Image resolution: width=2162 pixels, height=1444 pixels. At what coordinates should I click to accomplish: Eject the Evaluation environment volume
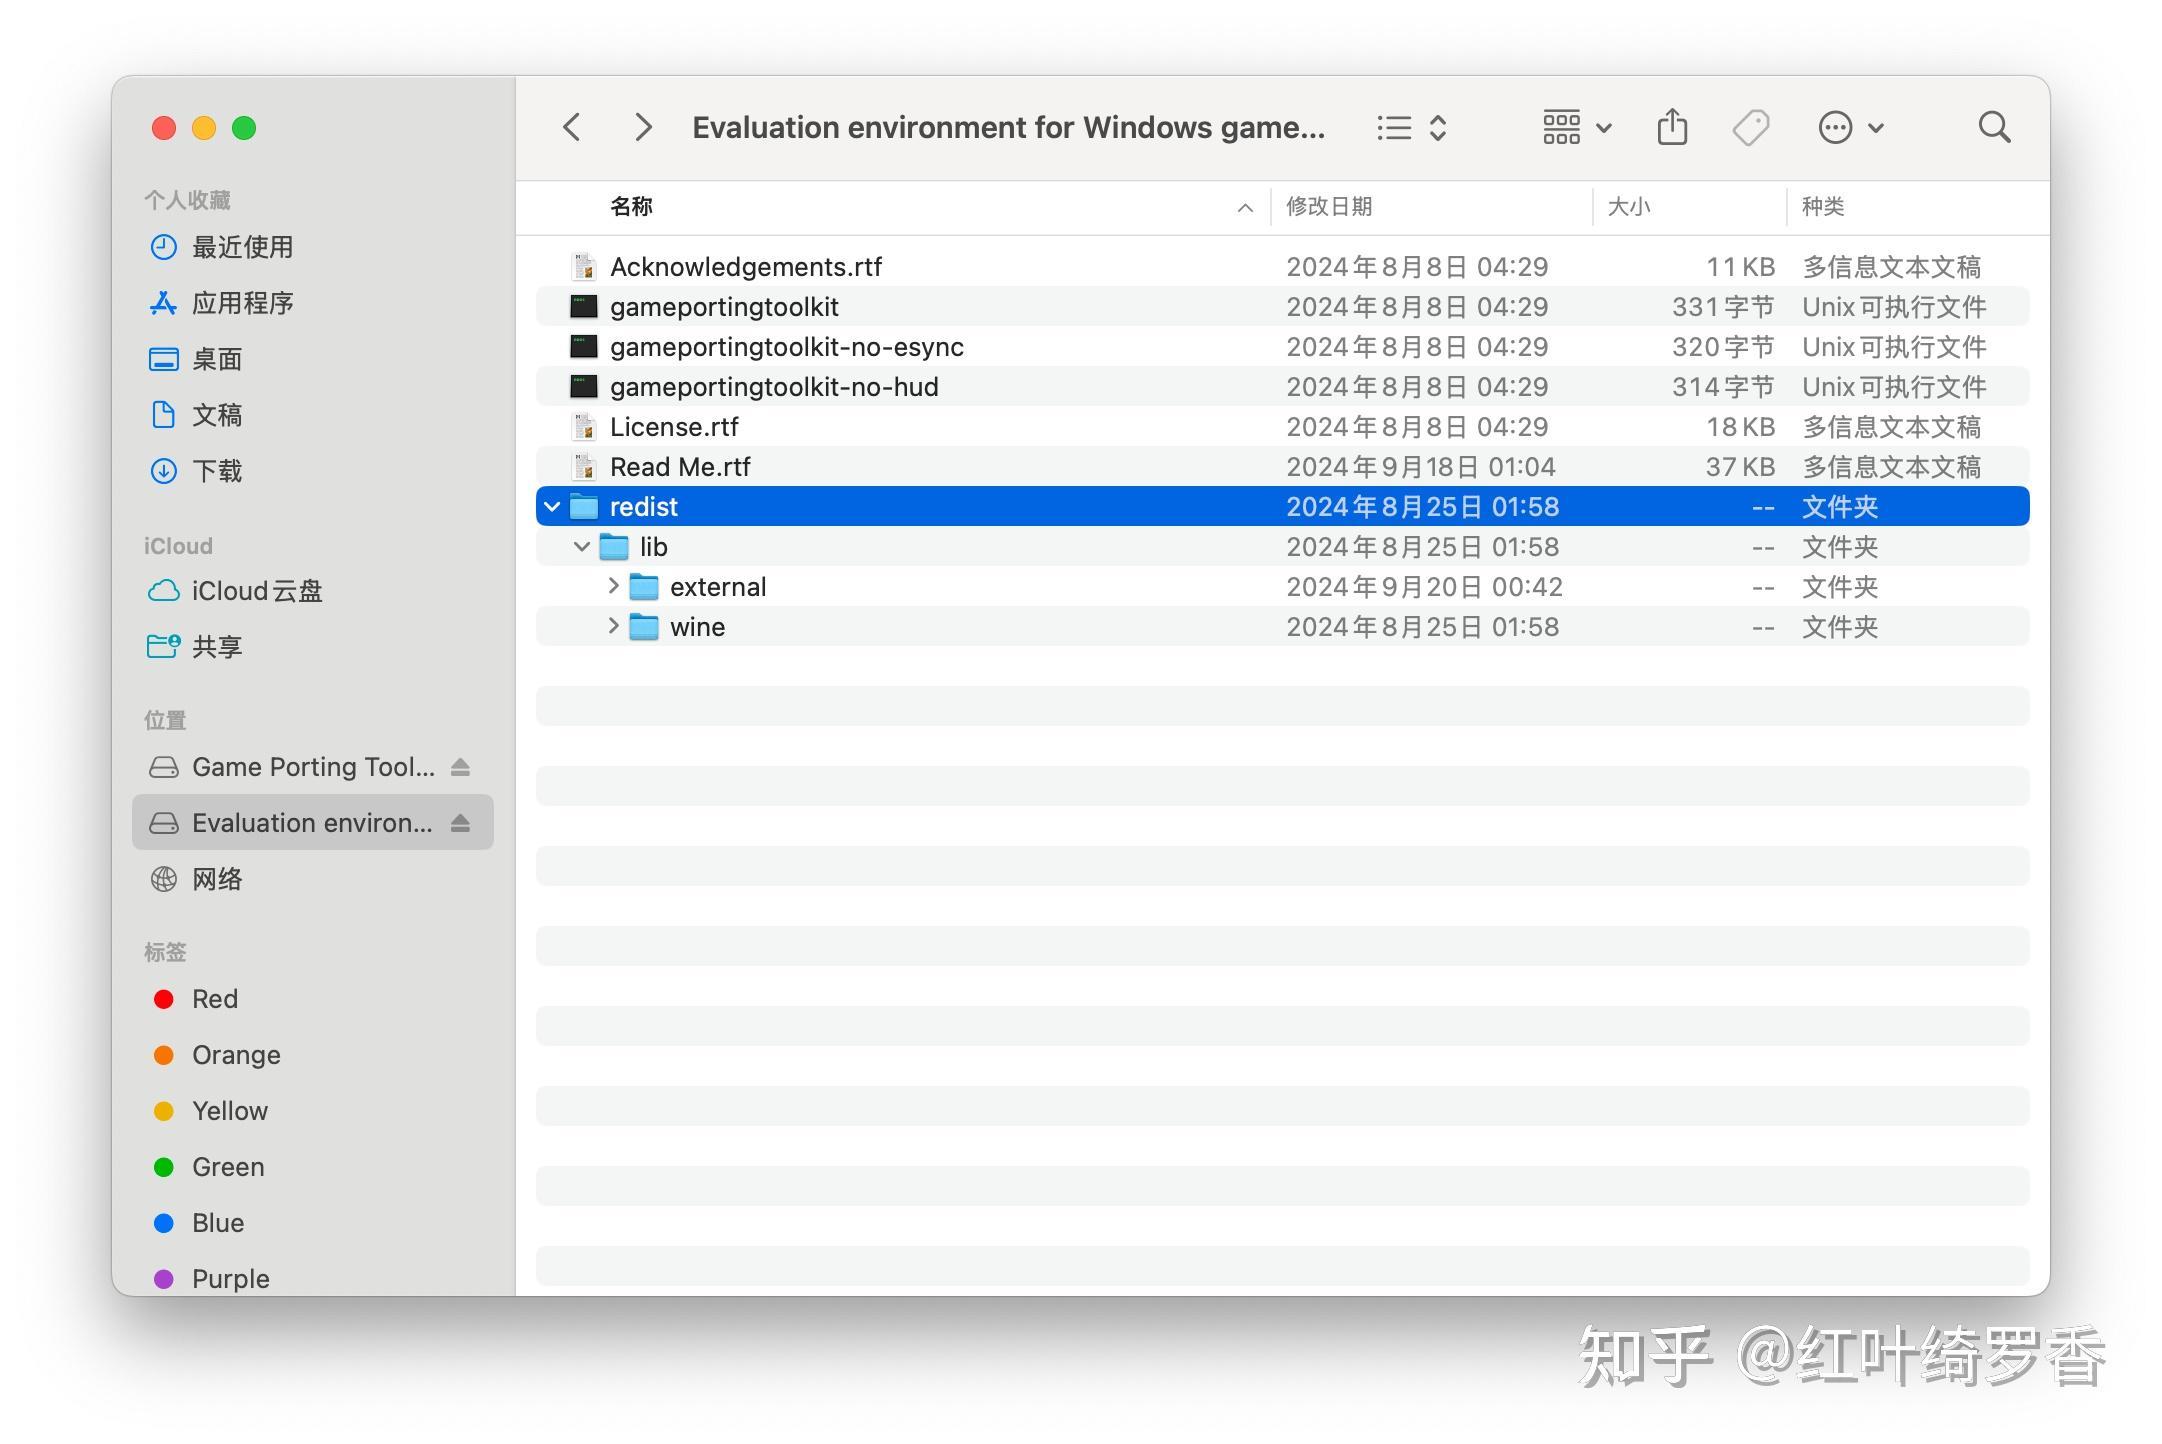pos(461,822)
